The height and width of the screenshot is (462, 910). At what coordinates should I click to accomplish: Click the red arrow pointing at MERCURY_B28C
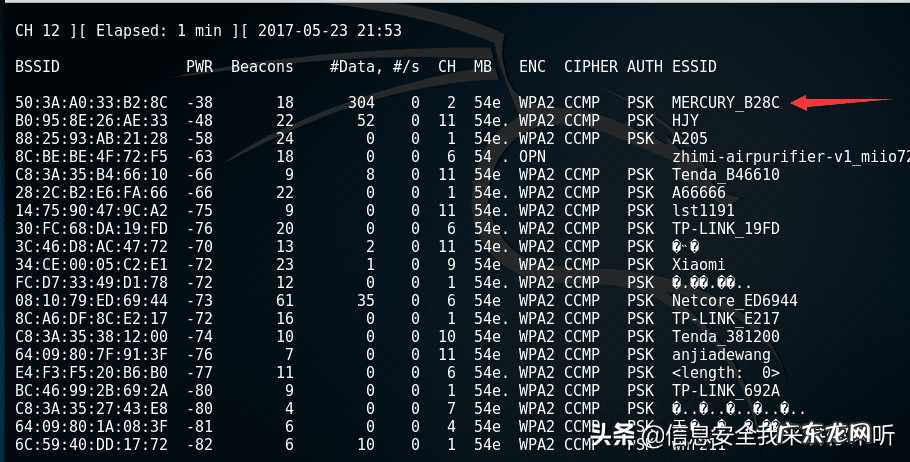838,101
